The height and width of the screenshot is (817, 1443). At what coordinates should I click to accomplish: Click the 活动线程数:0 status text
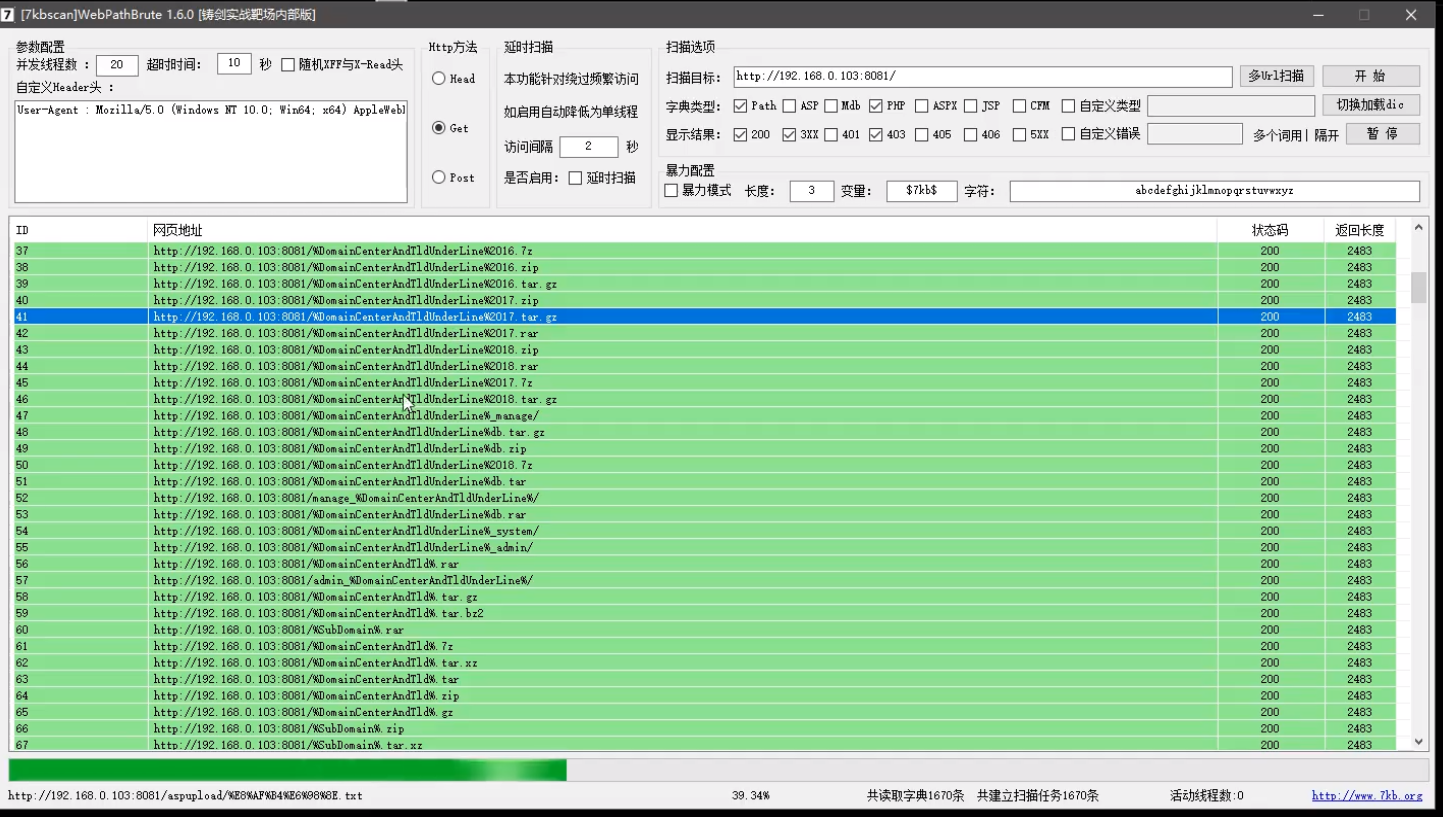[1206, 796]
